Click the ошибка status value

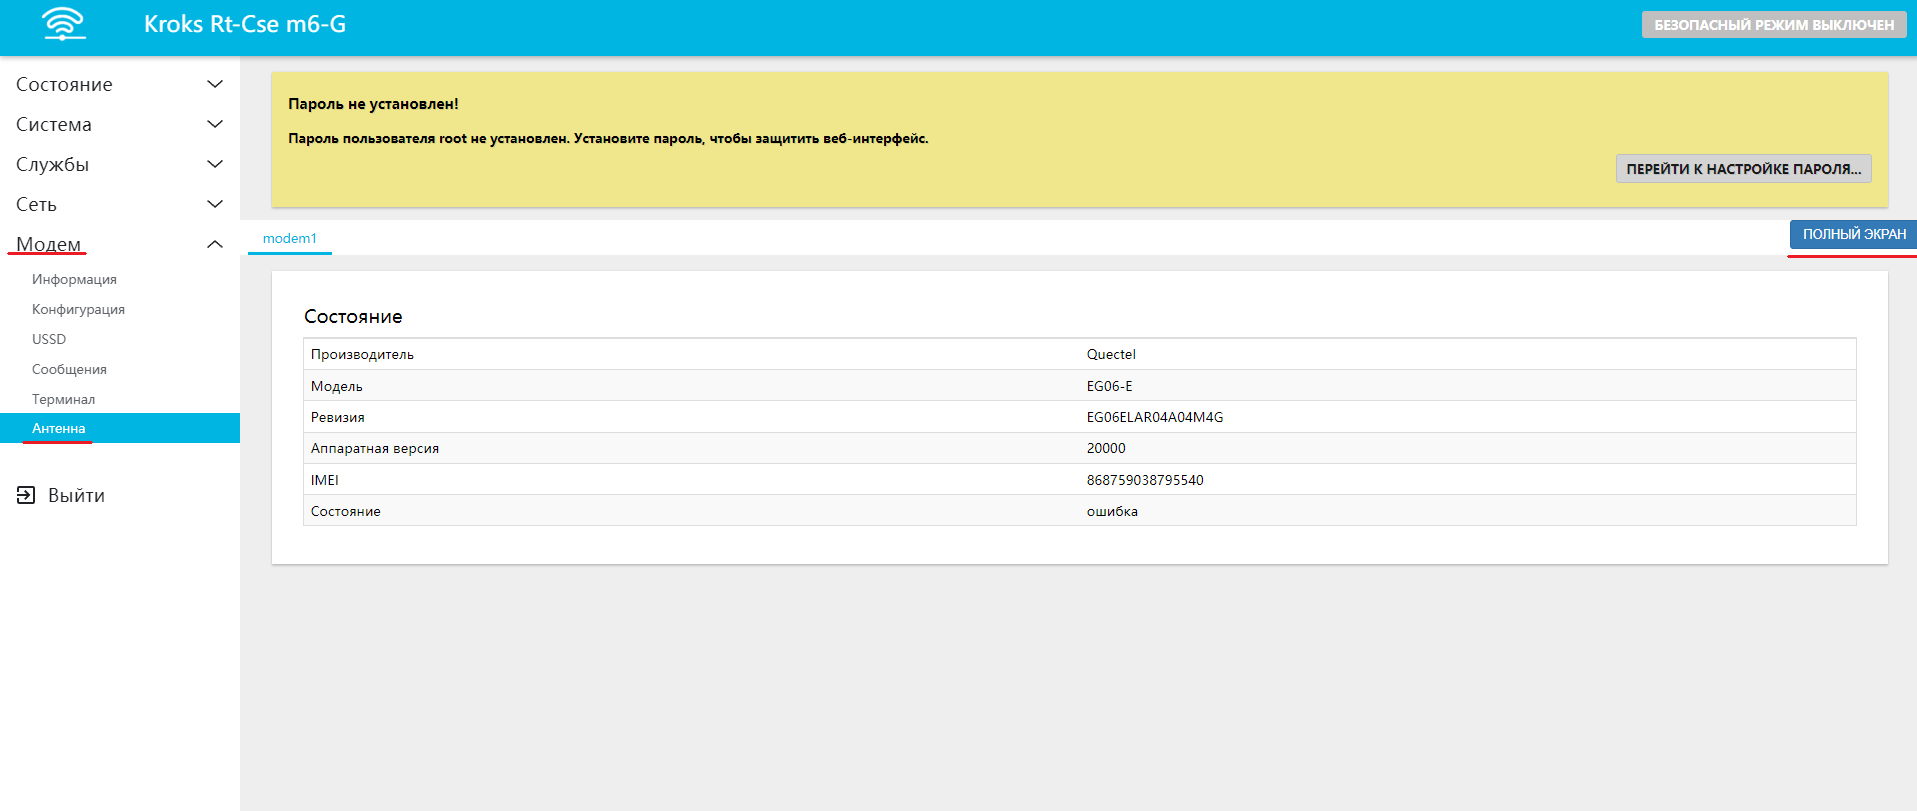(x=1112, y=511)
